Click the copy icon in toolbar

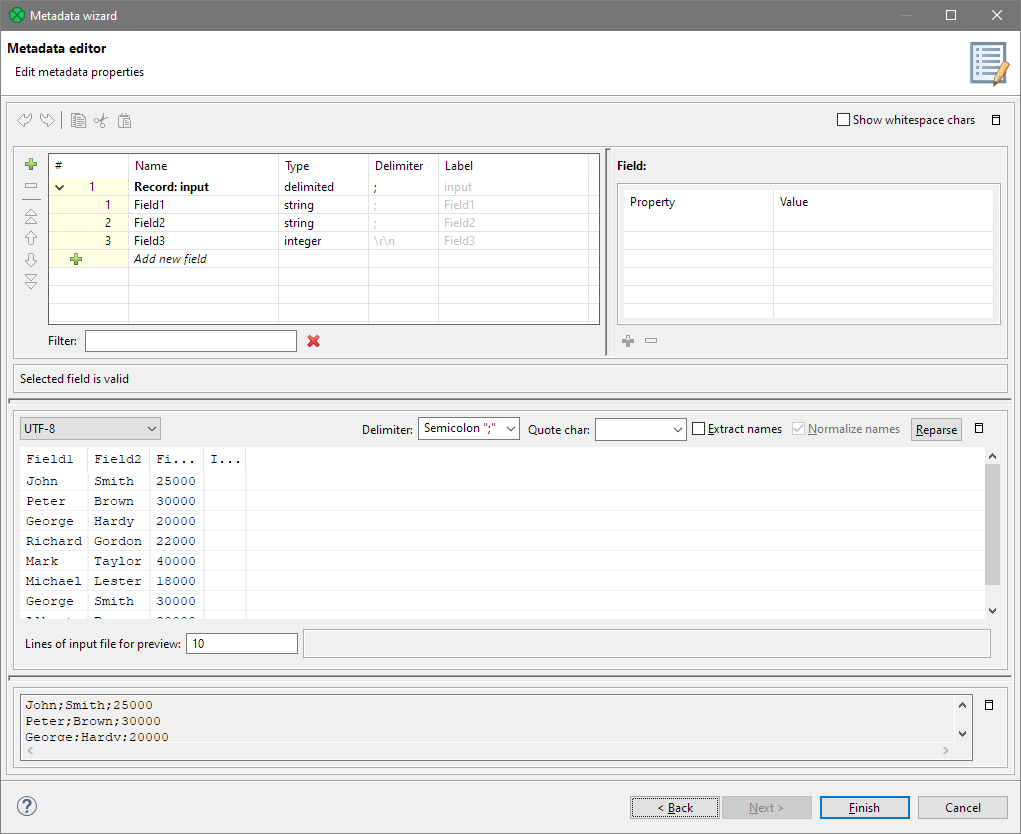78,120
